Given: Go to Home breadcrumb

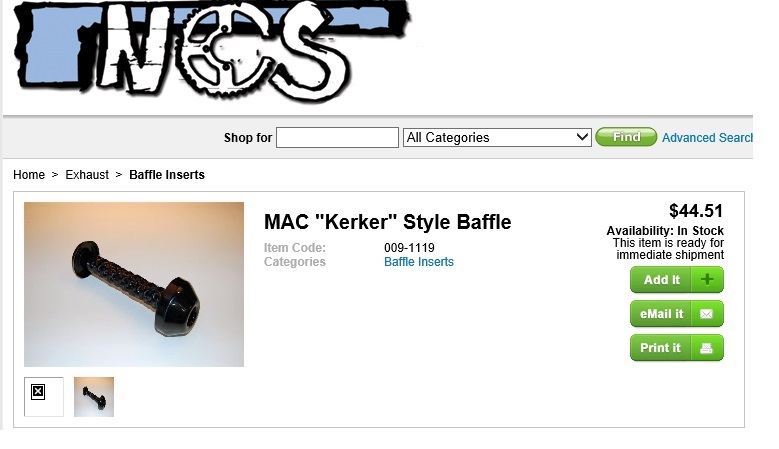Looking at the screenshot, I should 29,175.
